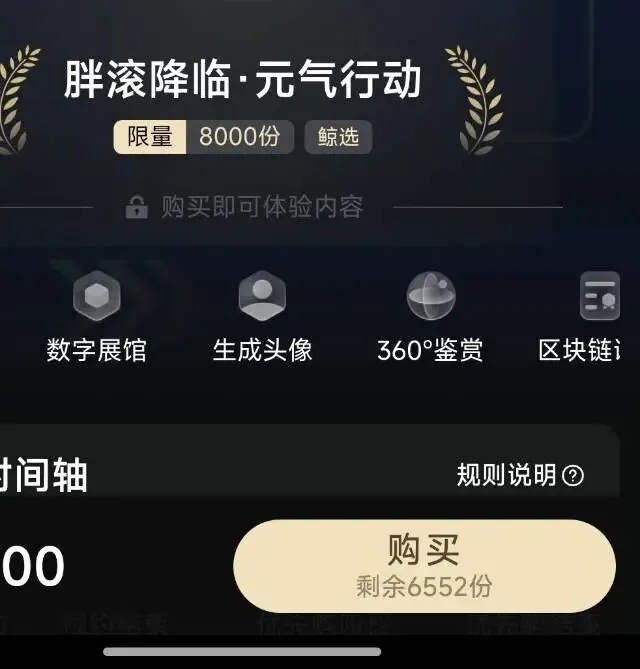Click the question mark help icon
The width and height of the screenshot is (640, 669).
point(573,475)
